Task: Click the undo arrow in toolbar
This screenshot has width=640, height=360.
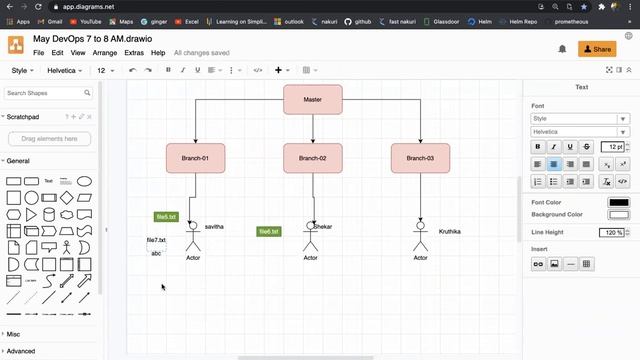Action: pyautogui.click(x=132, y=70)
